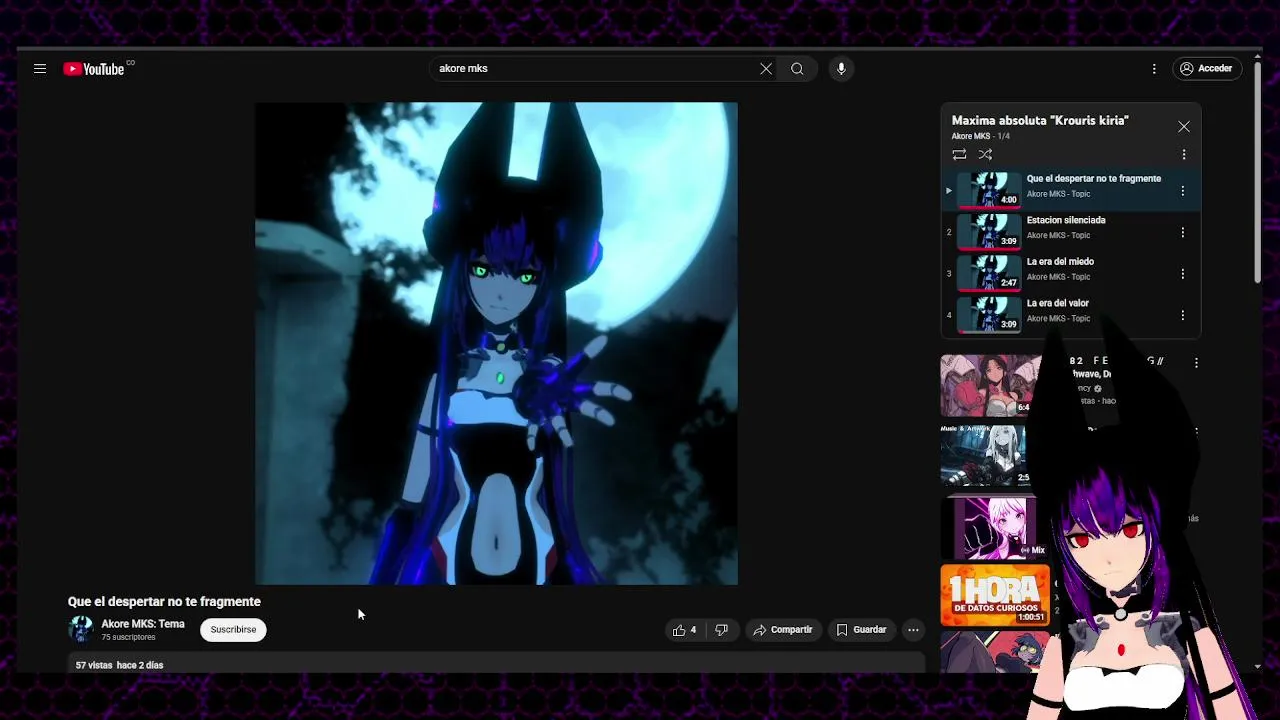The height and width of the screenshot is (720, 1280).
Task: Share the video via Compartir
Action: click(783, 630)
